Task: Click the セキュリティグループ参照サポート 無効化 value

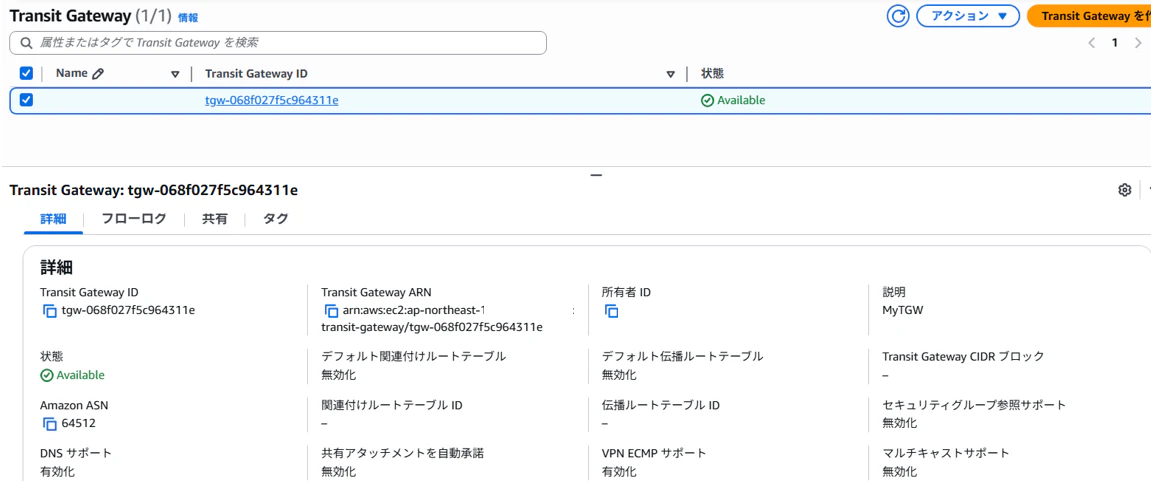Action: pos(899,423)
